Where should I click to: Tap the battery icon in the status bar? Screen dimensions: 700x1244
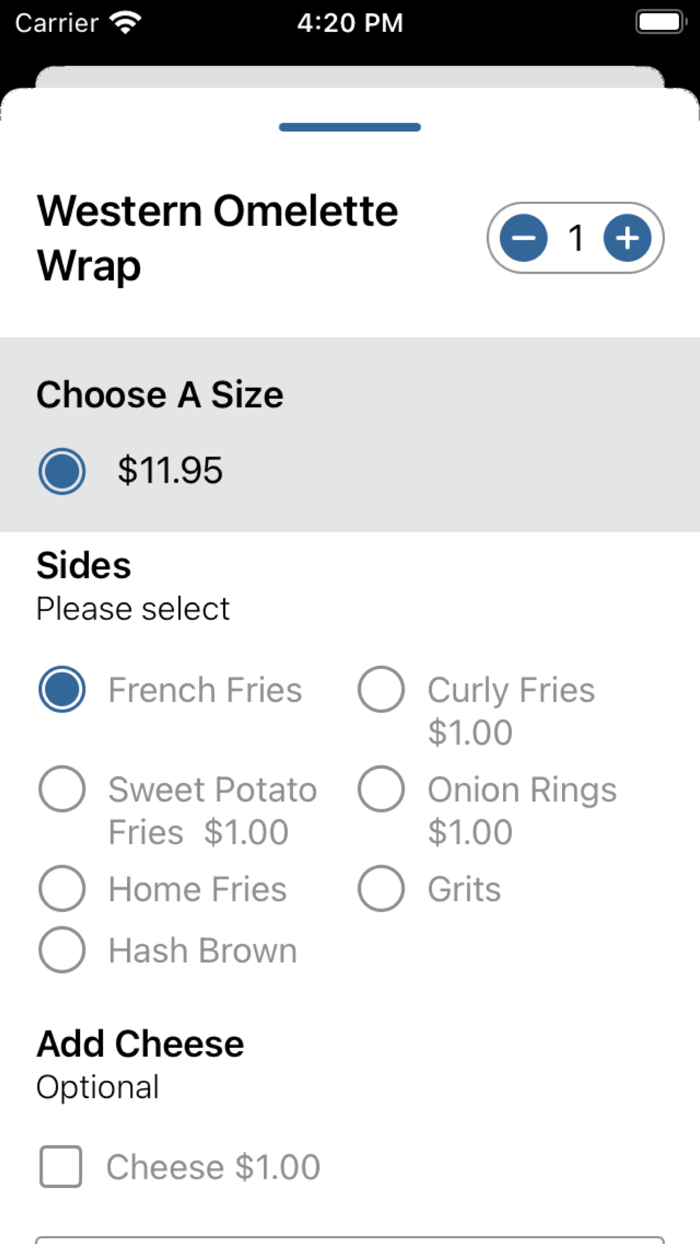[659, 21]
